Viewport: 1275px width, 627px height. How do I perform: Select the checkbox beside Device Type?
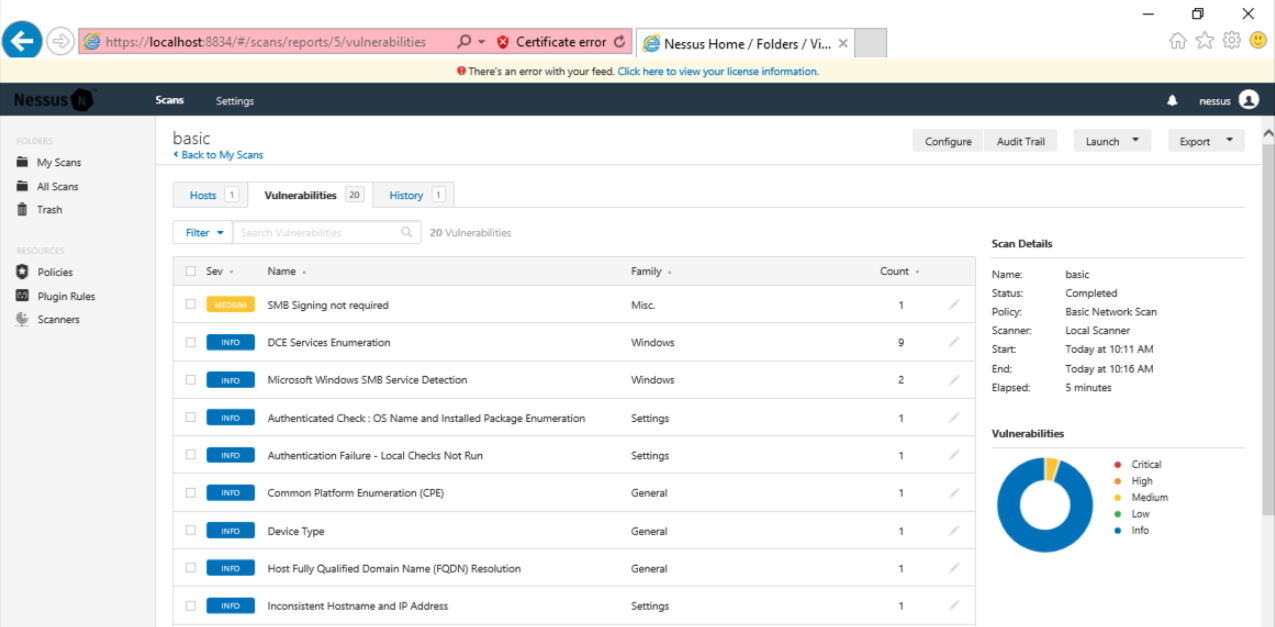pyautogui.click(x=191, y=531)
